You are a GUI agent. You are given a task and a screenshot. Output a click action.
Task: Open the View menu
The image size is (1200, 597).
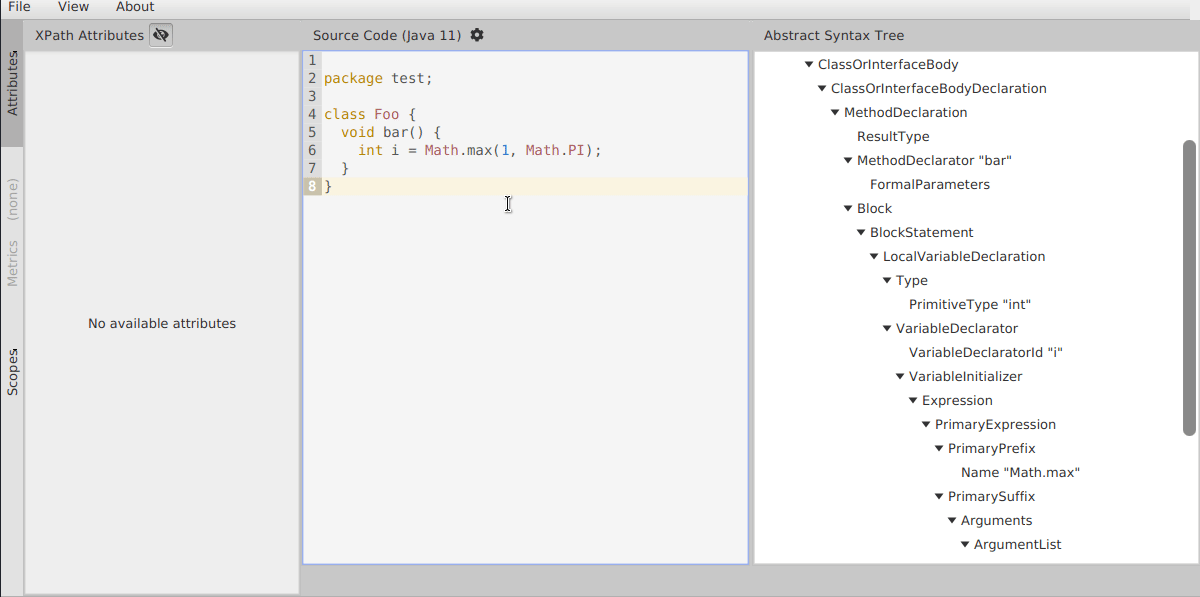73,7
